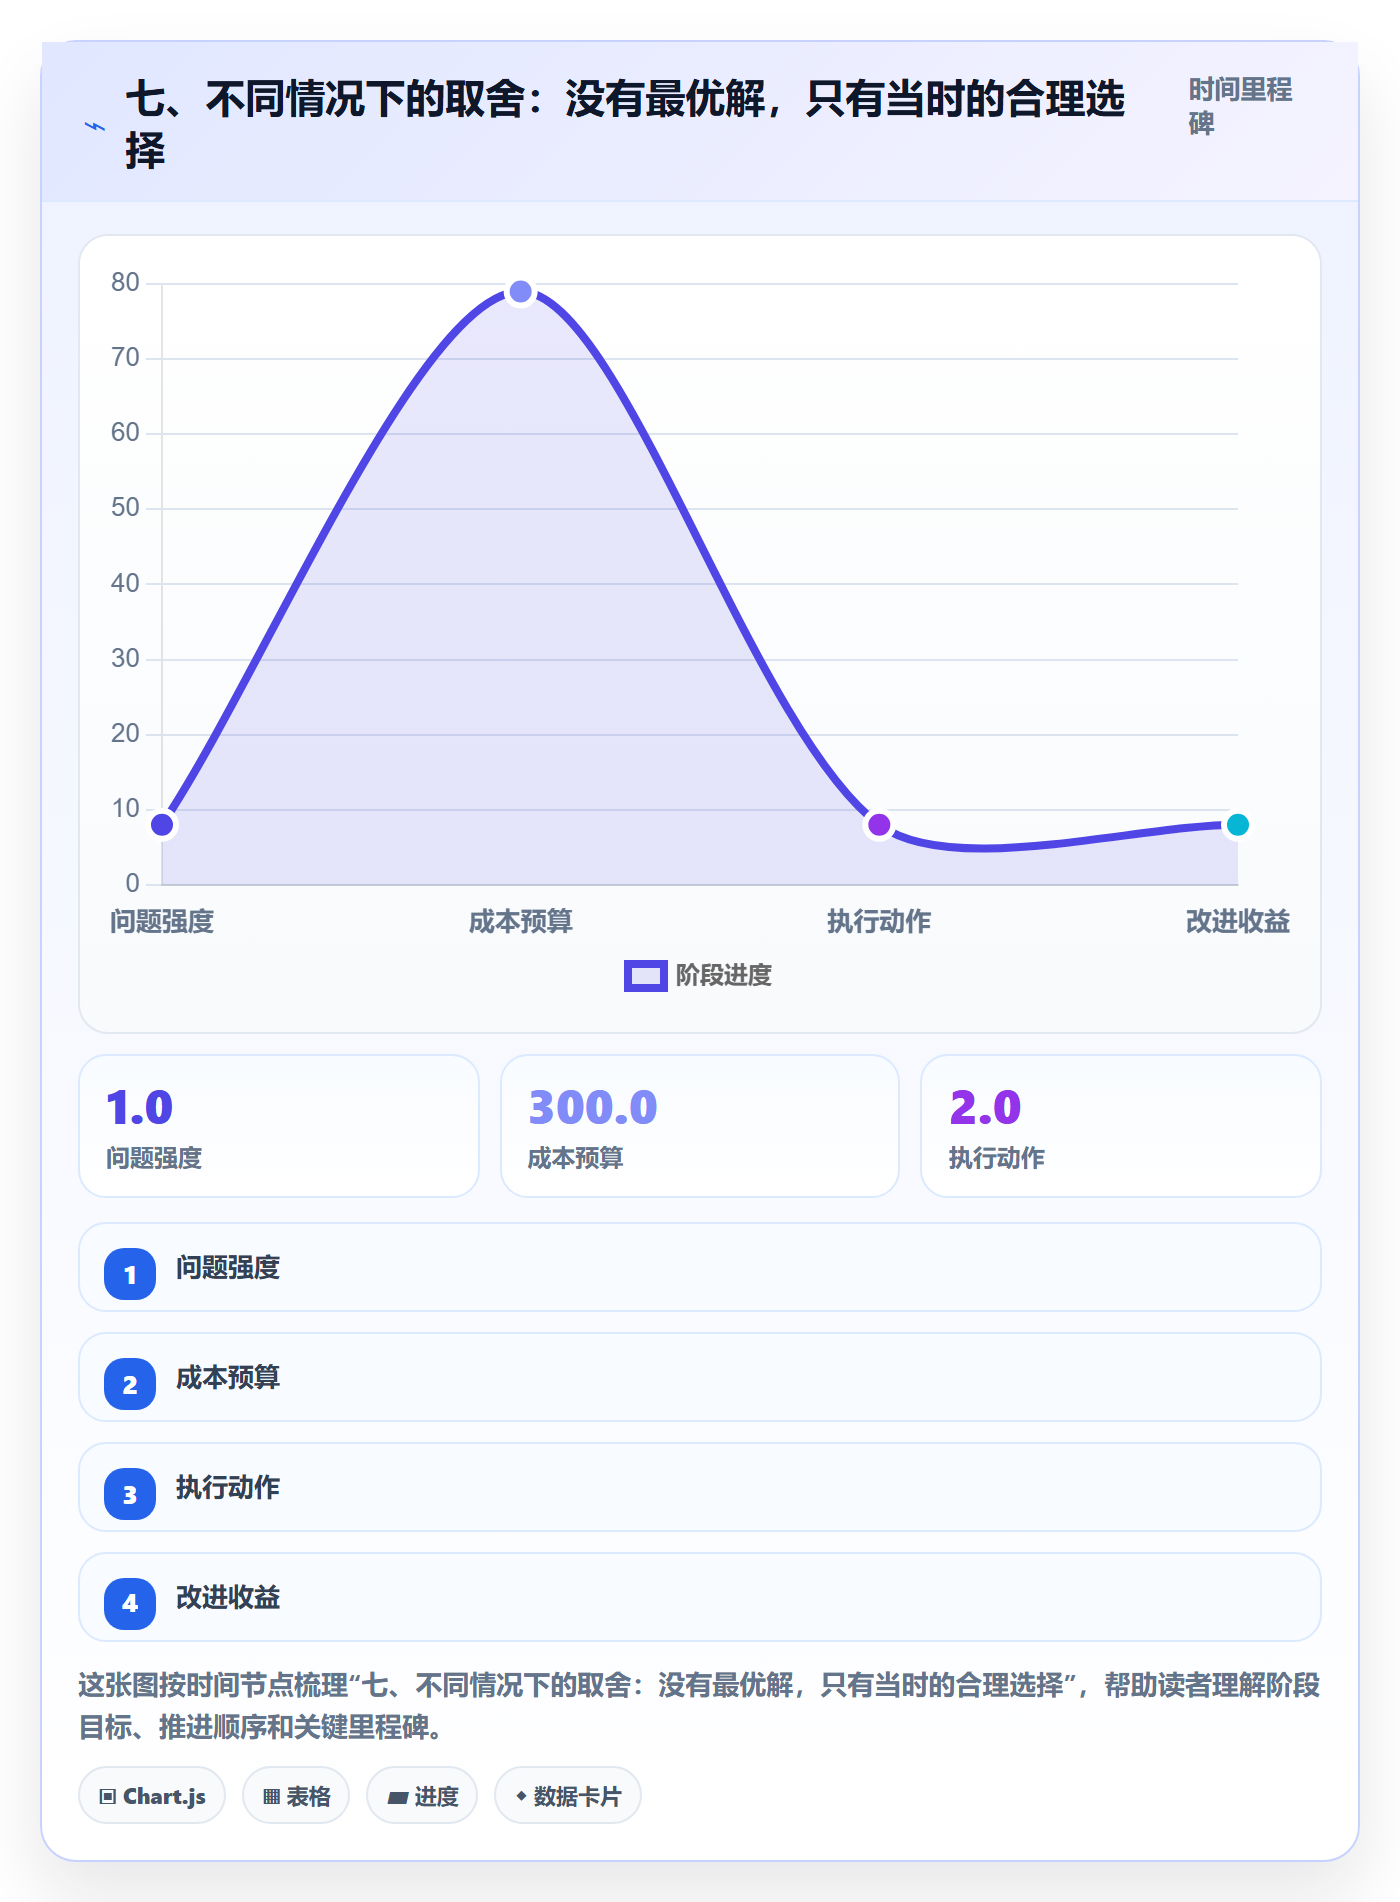This screenshot has height=1902, width=1400.
Task: Click the number 2 badge for 成本预算
Action: coord(130,1384)
